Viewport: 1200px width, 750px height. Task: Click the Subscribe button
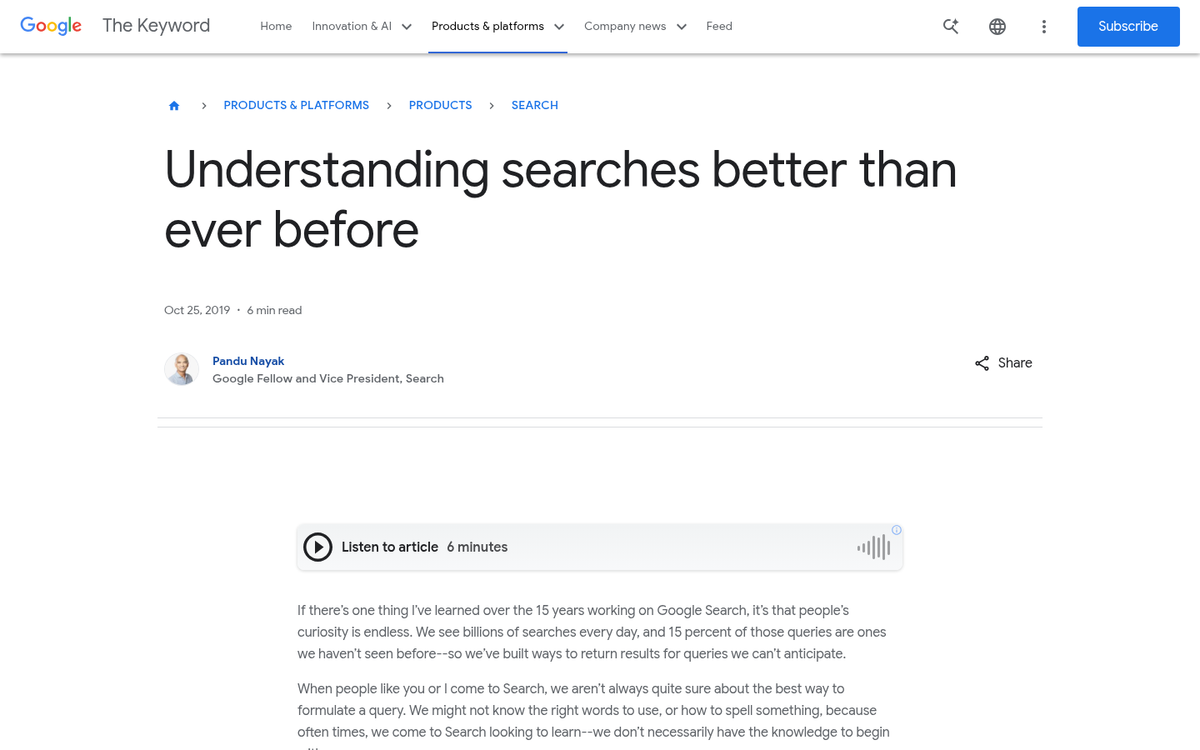(x=1128, y=26)
